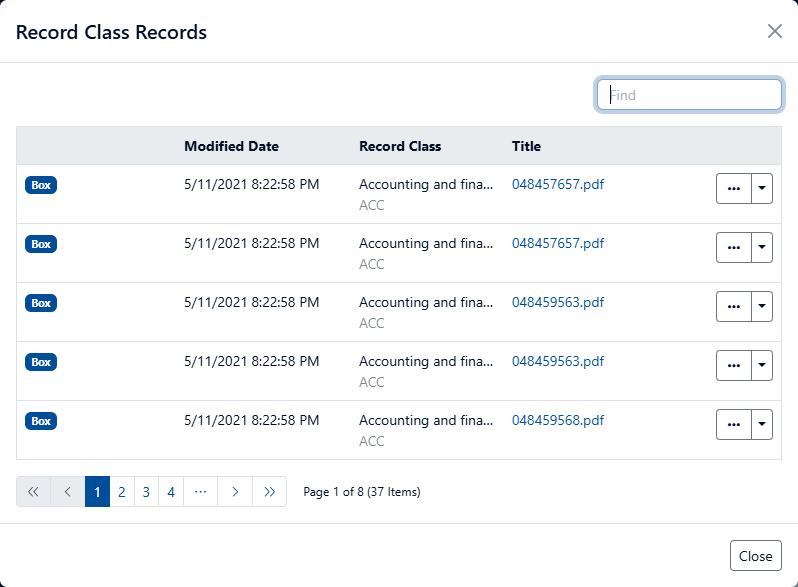This screenshot has width=798, height=587.
Task: Expand the dropdown arrow in the second row
Action: pos(762,248)
